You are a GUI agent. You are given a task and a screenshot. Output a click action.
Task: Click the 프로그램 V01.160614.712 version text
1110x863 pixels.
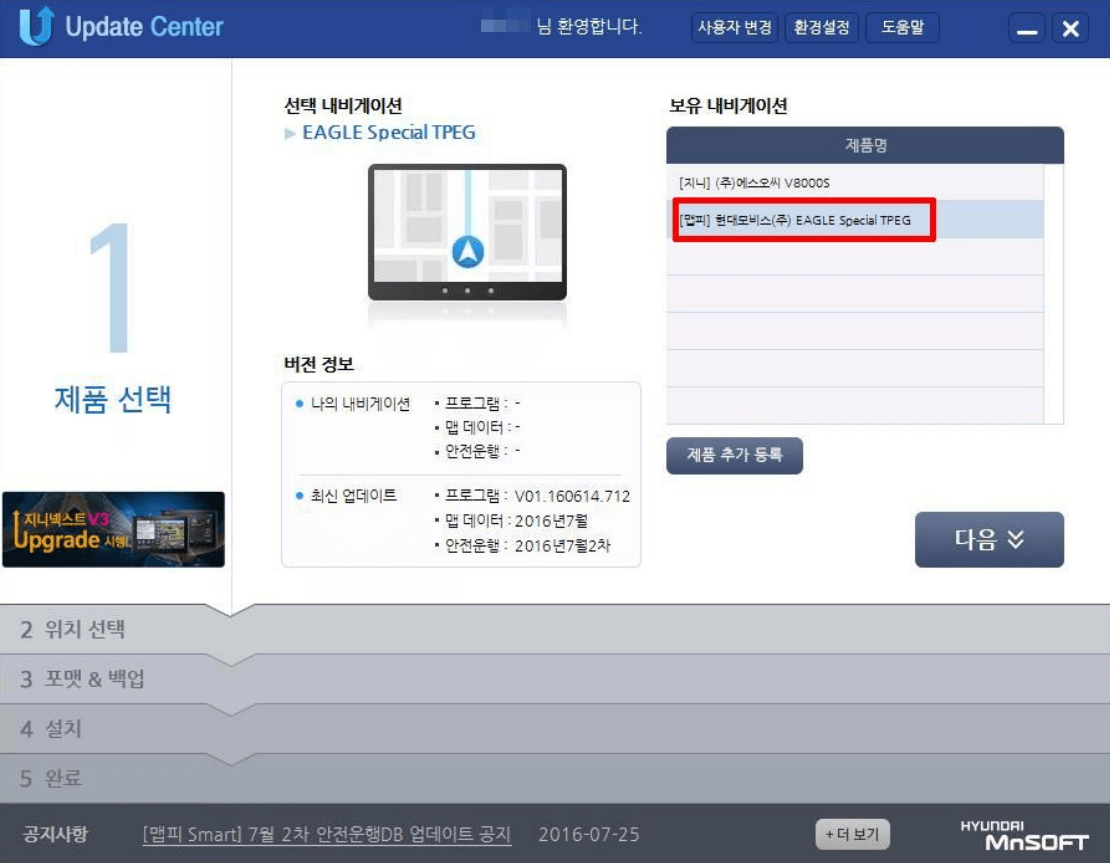click(537, 496)
